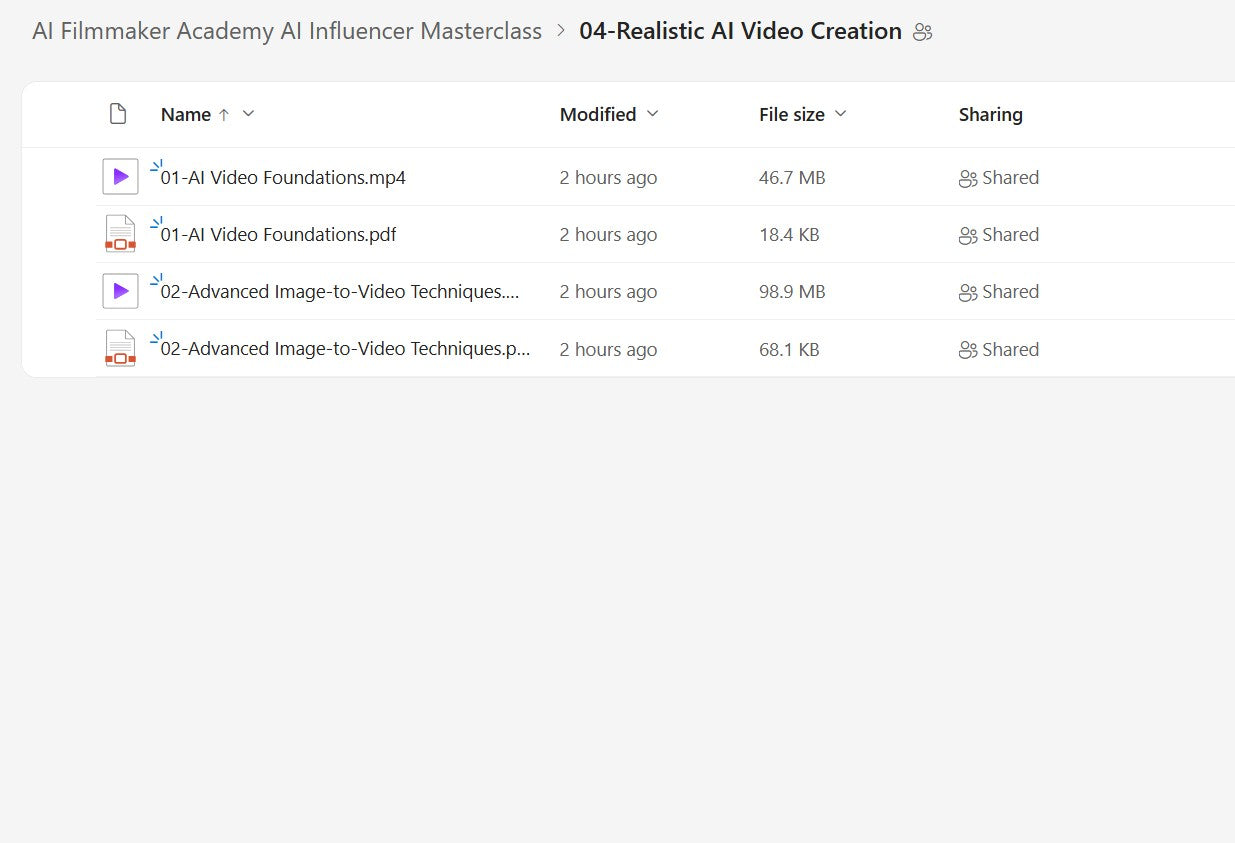Select the 04-Realistic AI Video Creation breadcrumb
Image resolution: width=1235 pixels, height=843 pixels.
point(740,31)
